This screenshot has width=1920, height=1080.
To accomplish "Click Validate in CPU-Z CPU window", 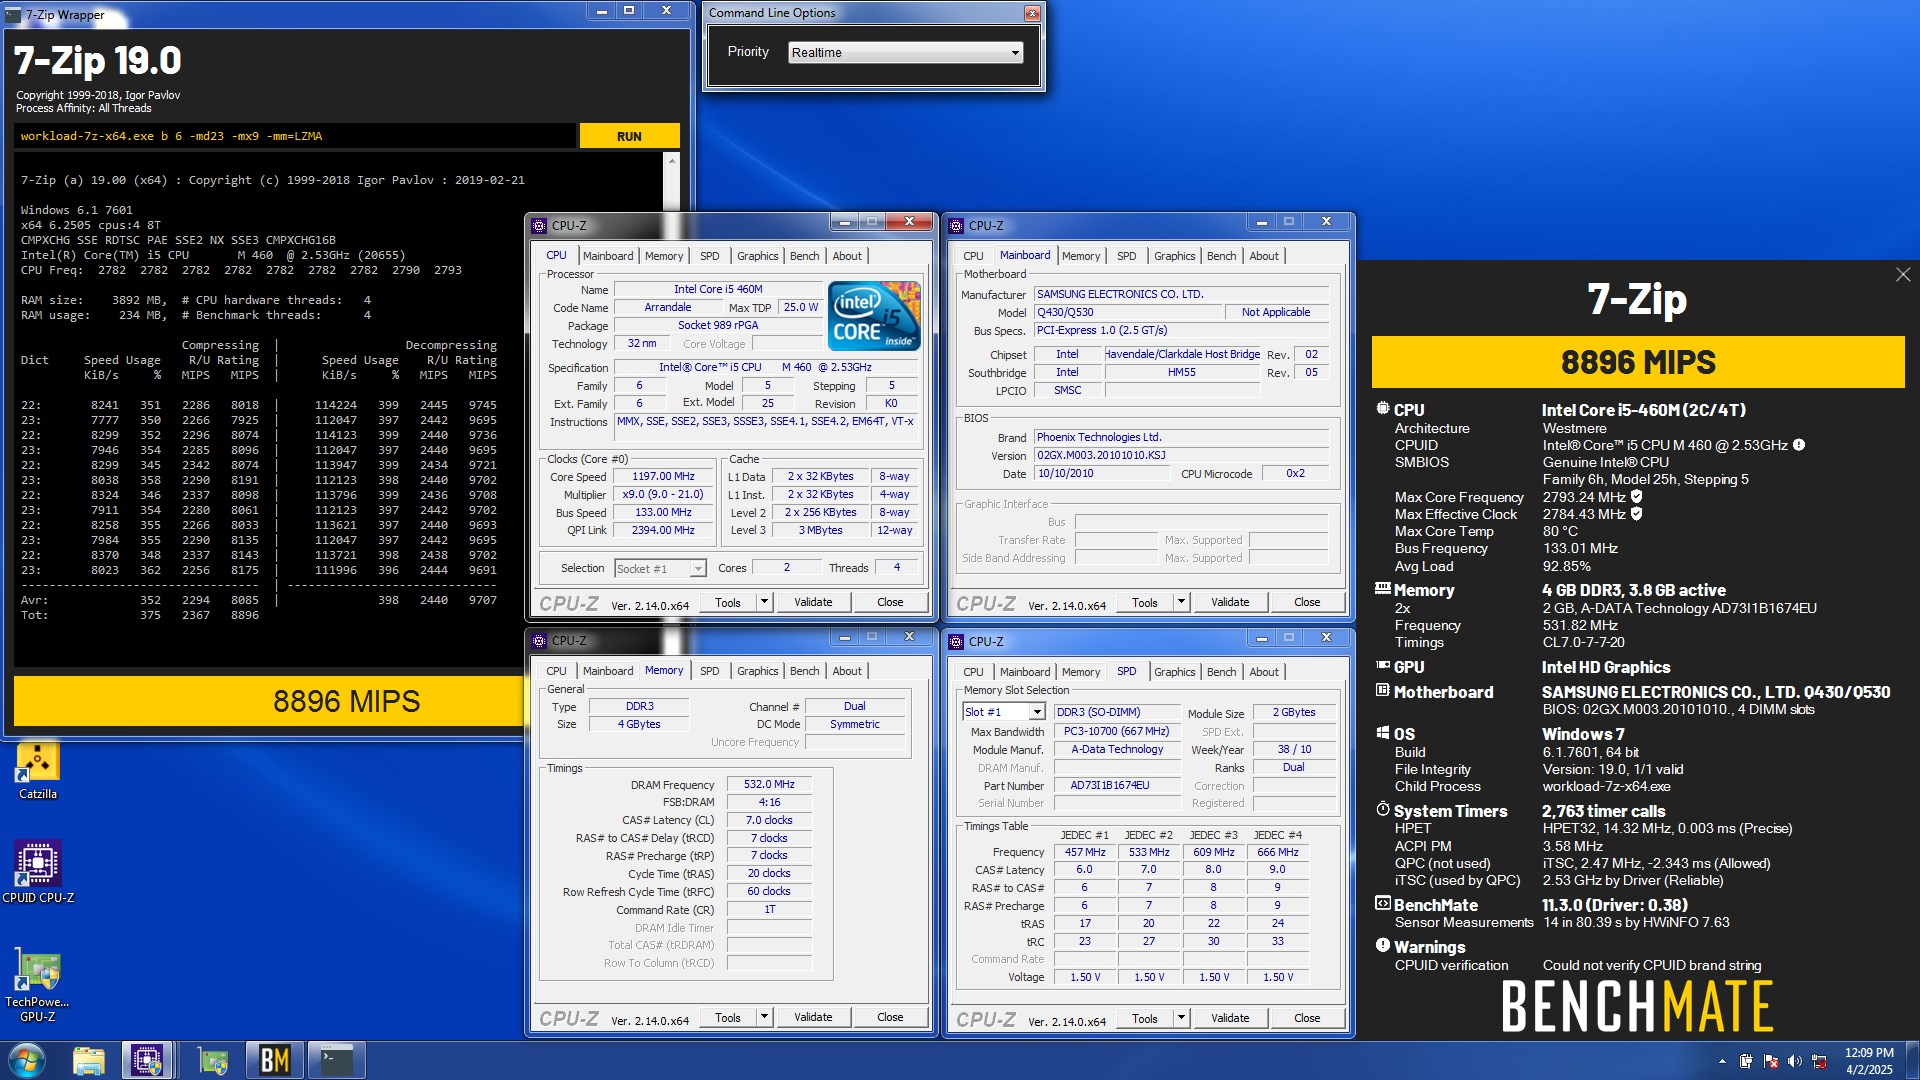I will click(813, 602).
